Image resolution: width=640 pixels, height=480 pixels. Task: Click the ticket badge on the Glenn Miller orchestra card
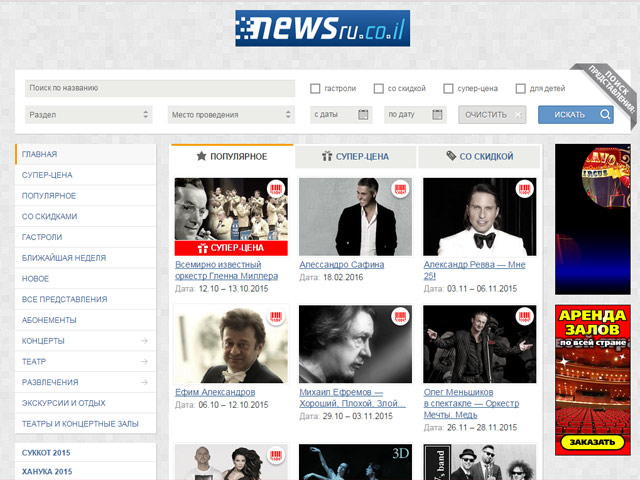pos(276,189)
